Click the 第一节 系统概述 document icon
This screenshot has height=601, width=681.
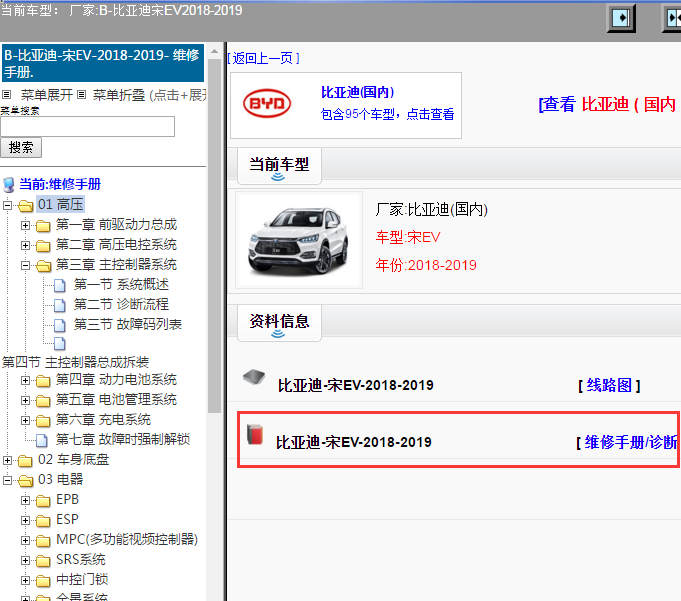(60, 285)
